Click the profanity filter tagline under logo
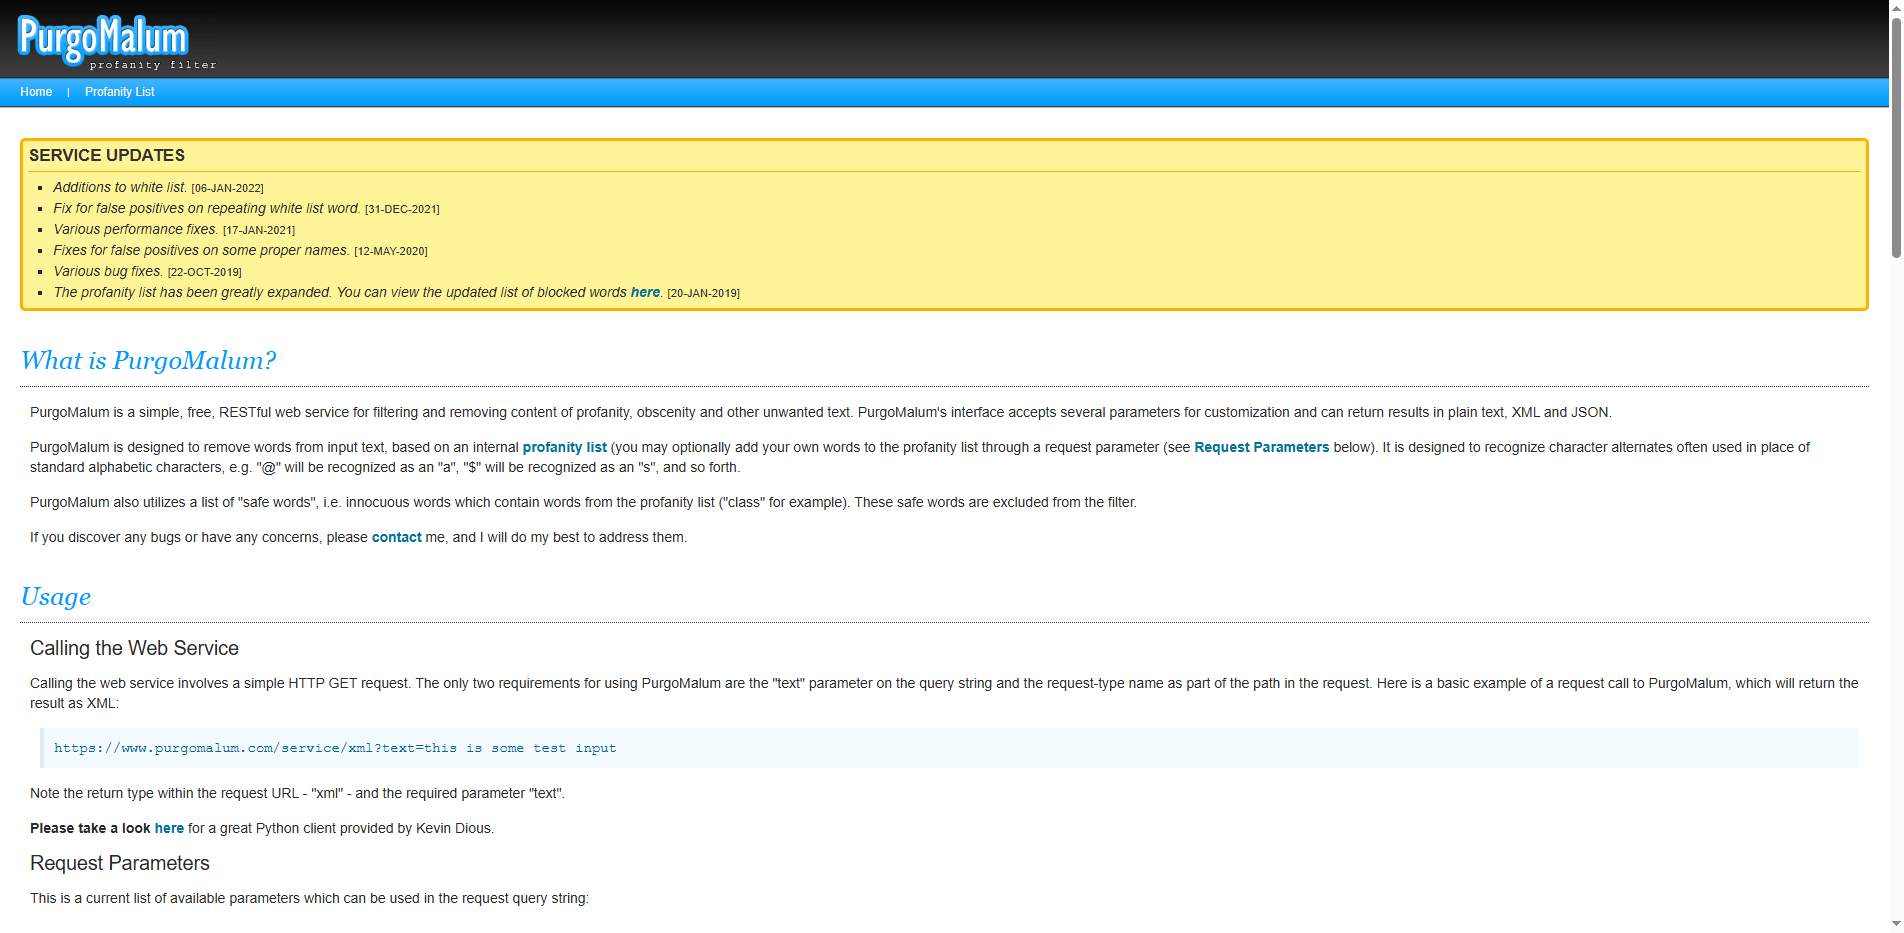1904x933 pixels. pyautogui.click(x=152, y=64)
